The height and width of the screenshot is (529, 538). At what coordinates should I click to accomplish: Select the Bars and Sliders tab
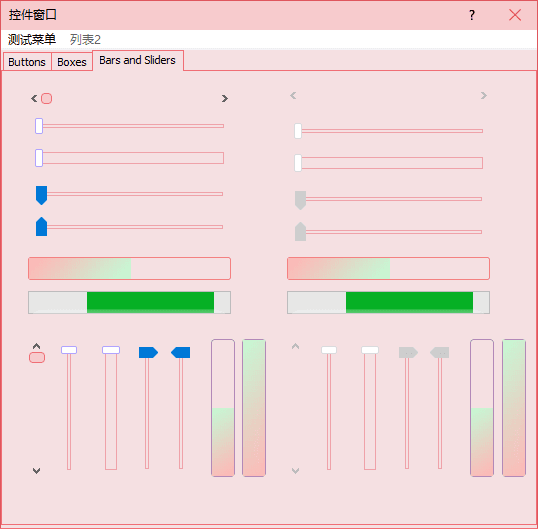137,60
